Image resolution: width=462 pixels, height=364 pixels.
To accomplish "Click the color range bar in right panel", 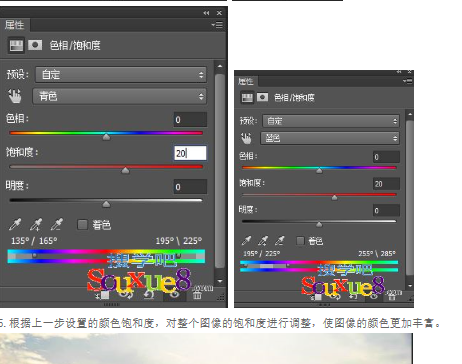I will pyautogui.click(x=319, y=266).
